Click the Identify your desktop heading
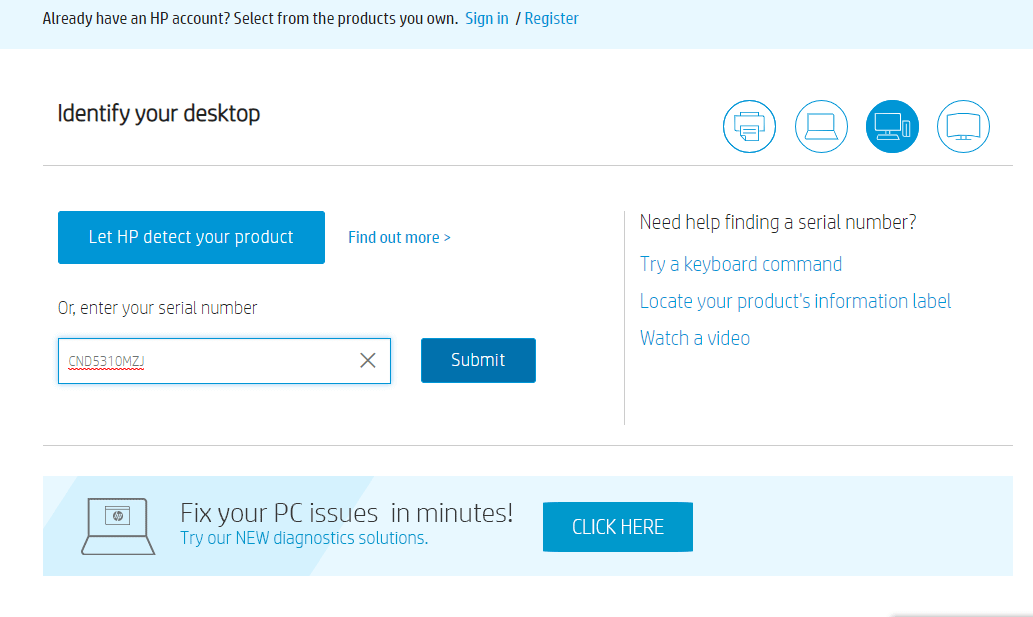Image resolution: width=1033 pixels, height=617 pixels. 159,113
